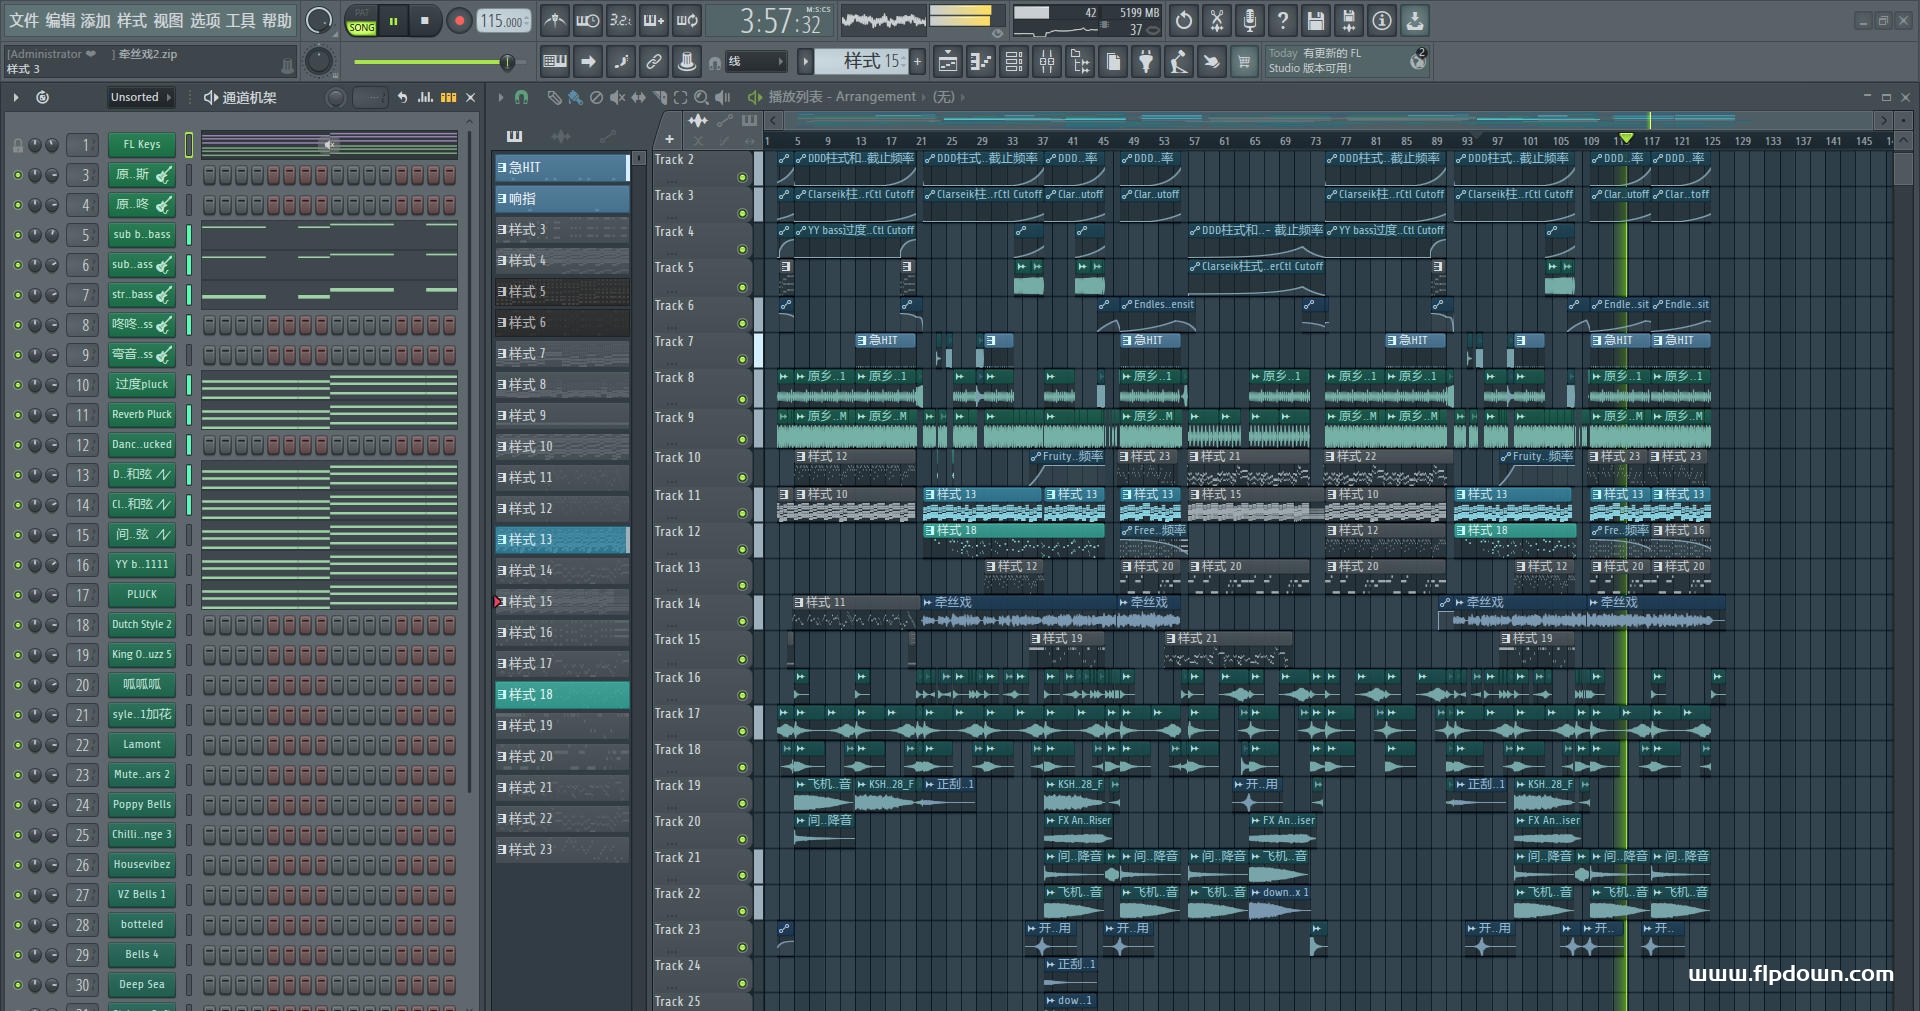Mute Track 7 using its green light
The width and height of the screenshot is (1920, 1011).
coord(742,359)
